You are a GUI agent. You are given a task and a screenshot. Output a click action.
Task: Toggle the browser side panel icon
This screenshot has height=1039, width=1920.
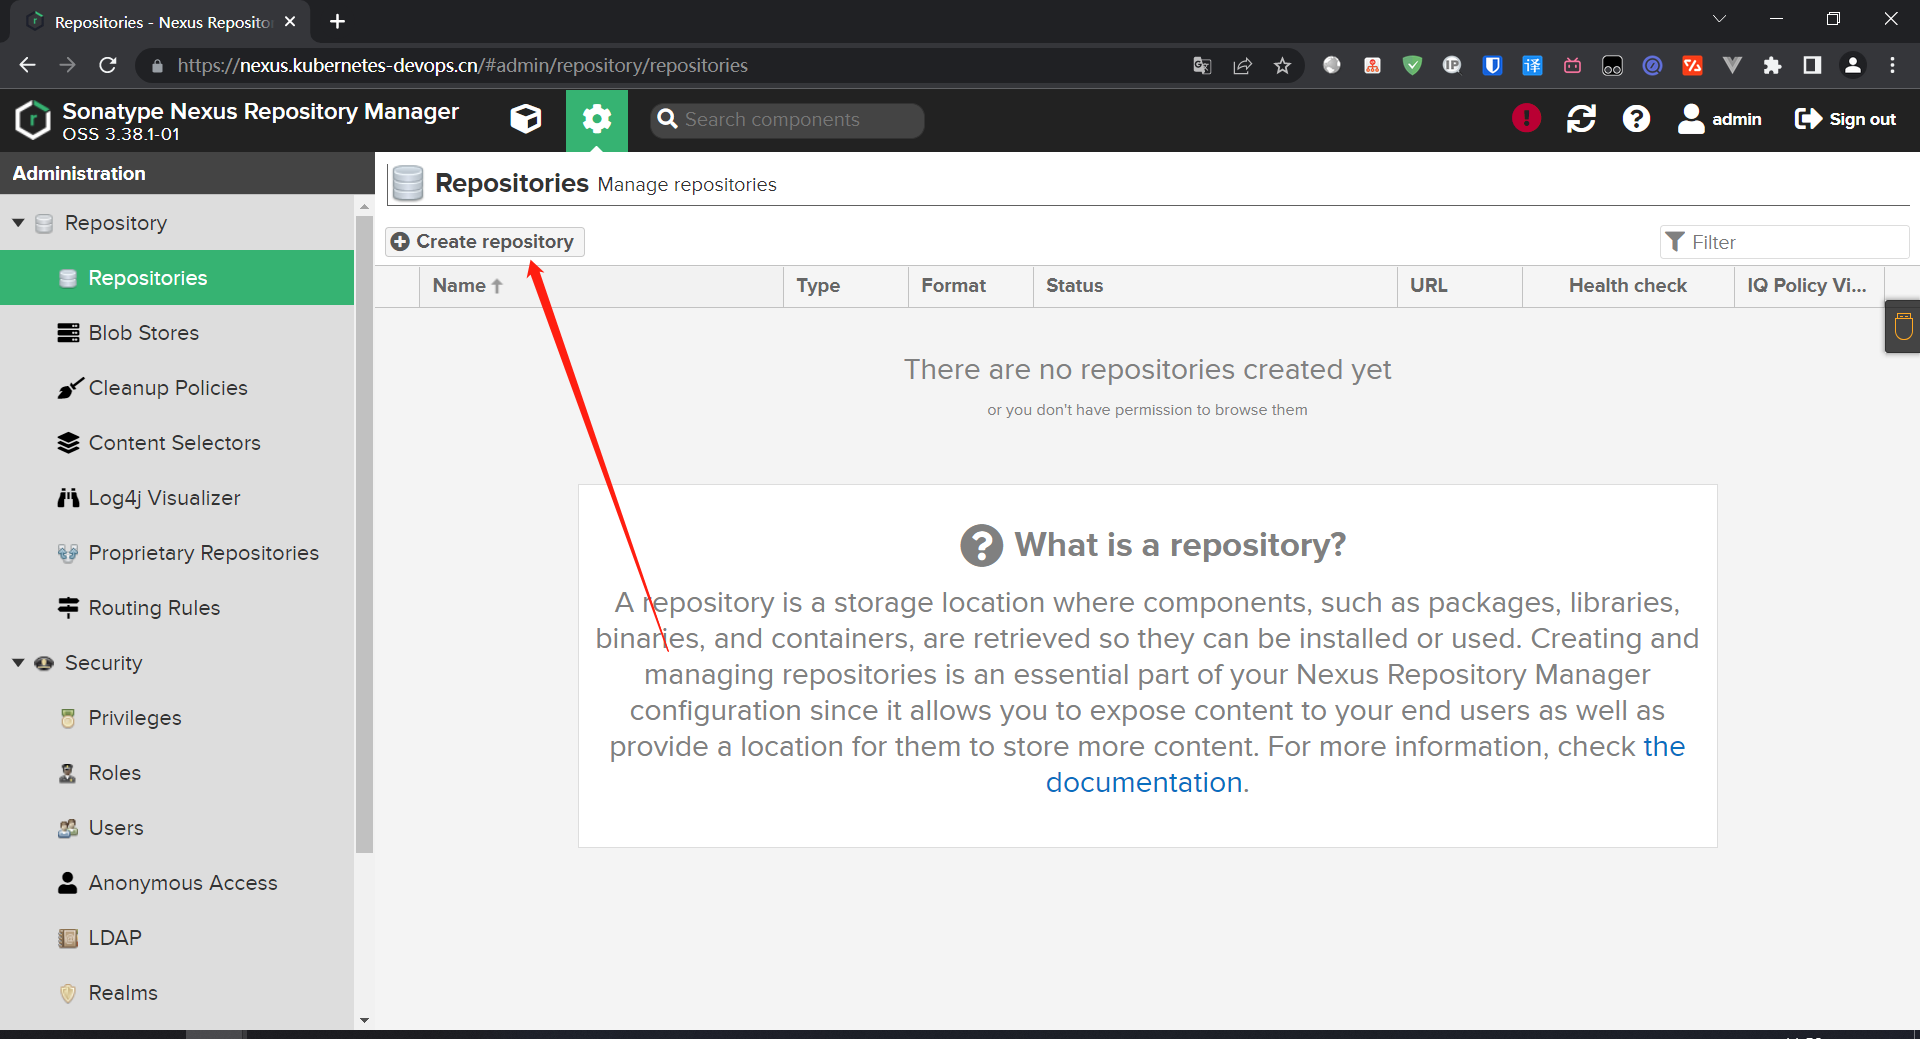tap(1812, 66)
